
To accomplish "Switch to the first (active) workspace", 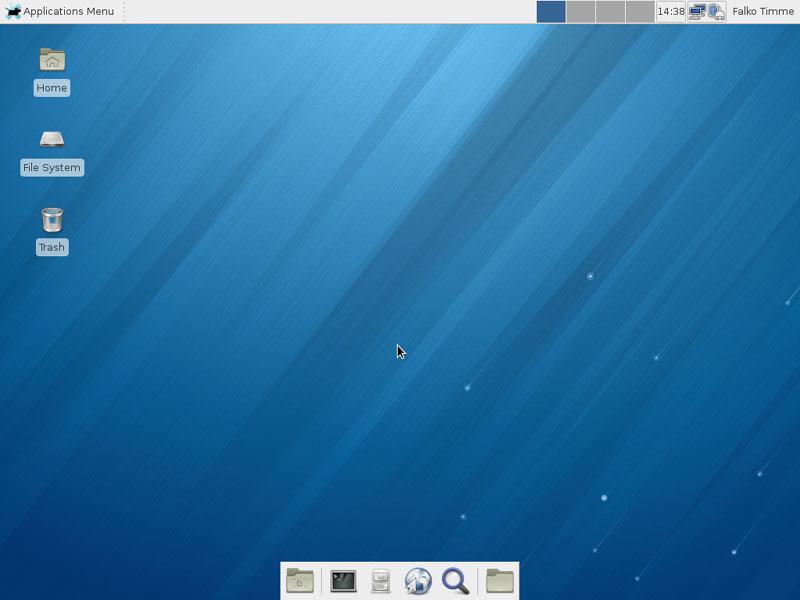I will [551, 11].
